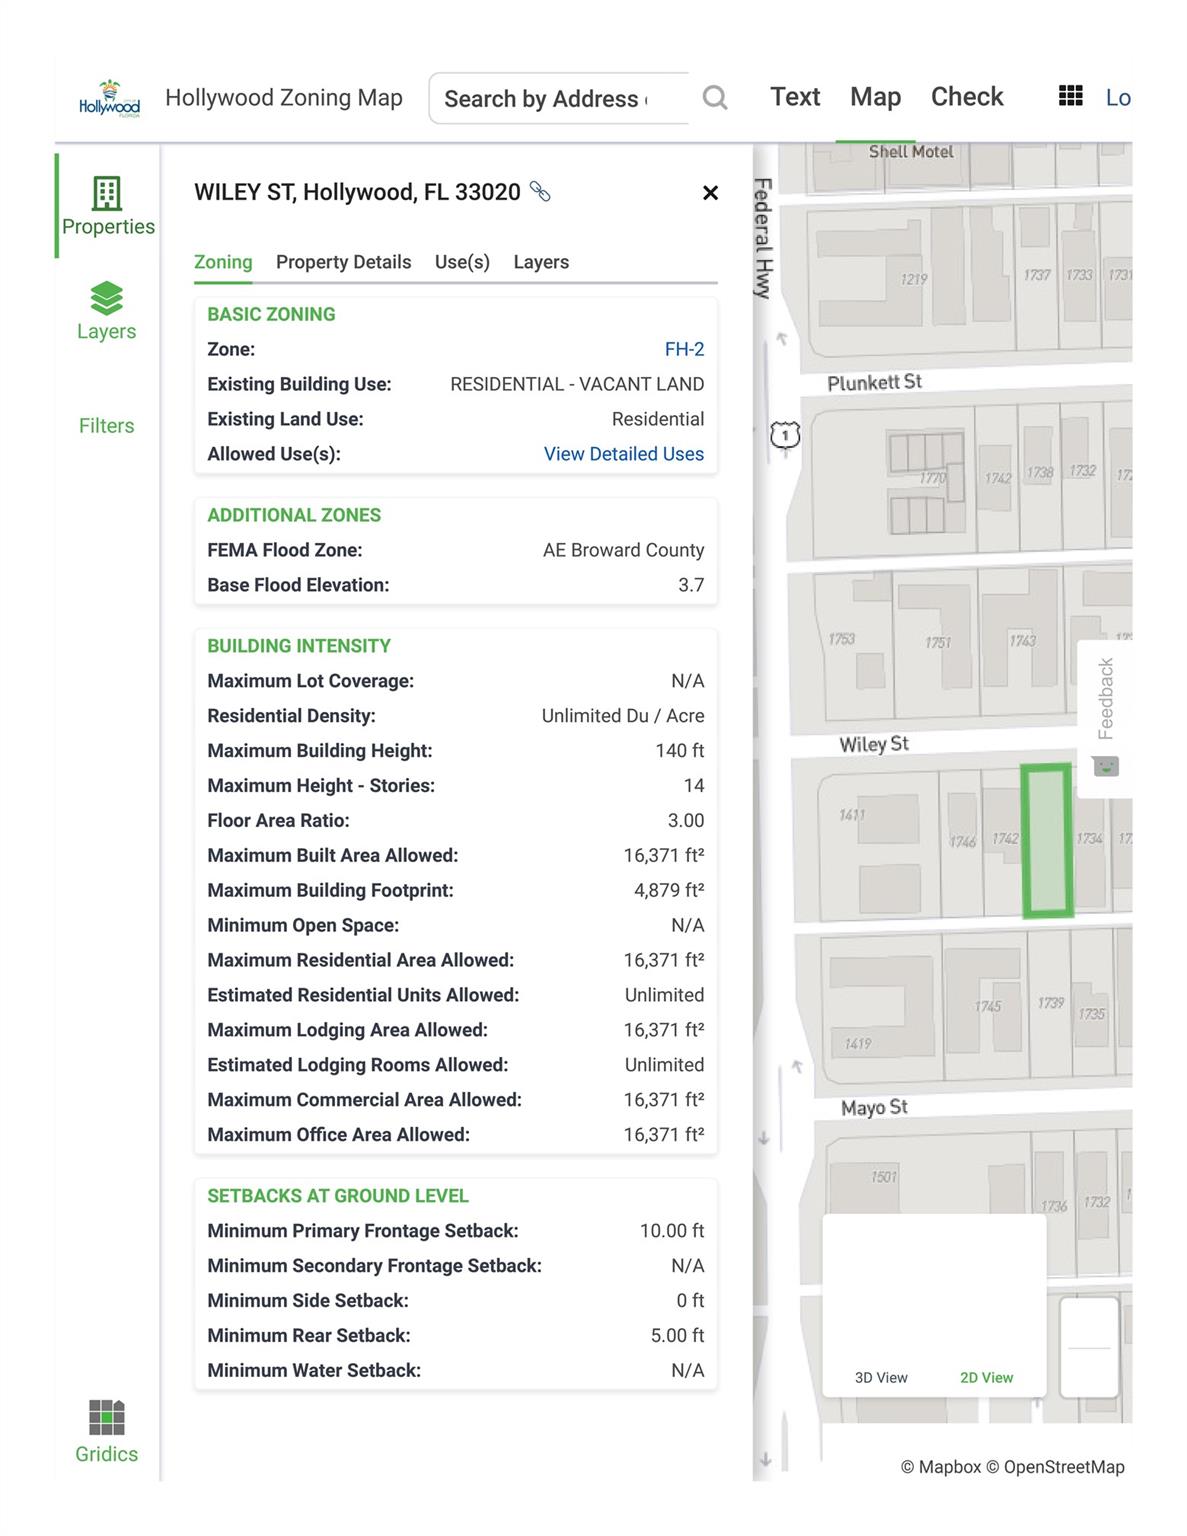Viewport: 1187px width, 1536px height.
Task: Switch map to 3D View
Action: pos(881,1377)
